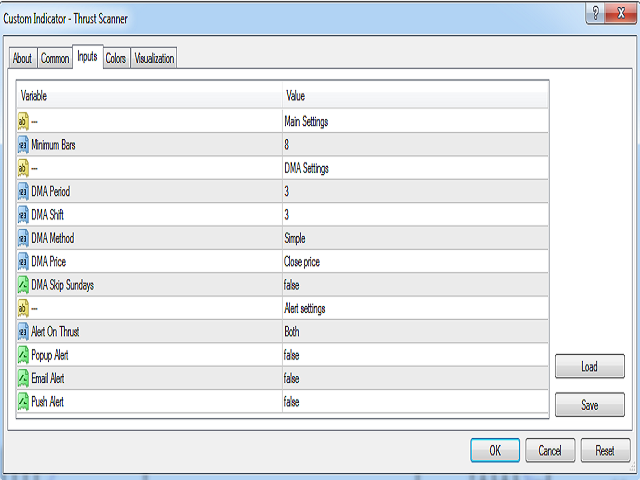Click the Alert On Thrust variable icon
Image resolution: width=640 pixels, height=480 pixels.
click(23, 331)
